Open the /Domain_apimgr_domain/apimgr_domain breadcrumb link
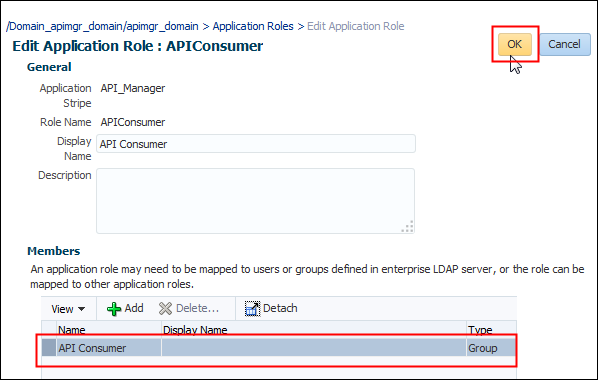The width and height of the screenshot is (598, 380). coord(102,26)
